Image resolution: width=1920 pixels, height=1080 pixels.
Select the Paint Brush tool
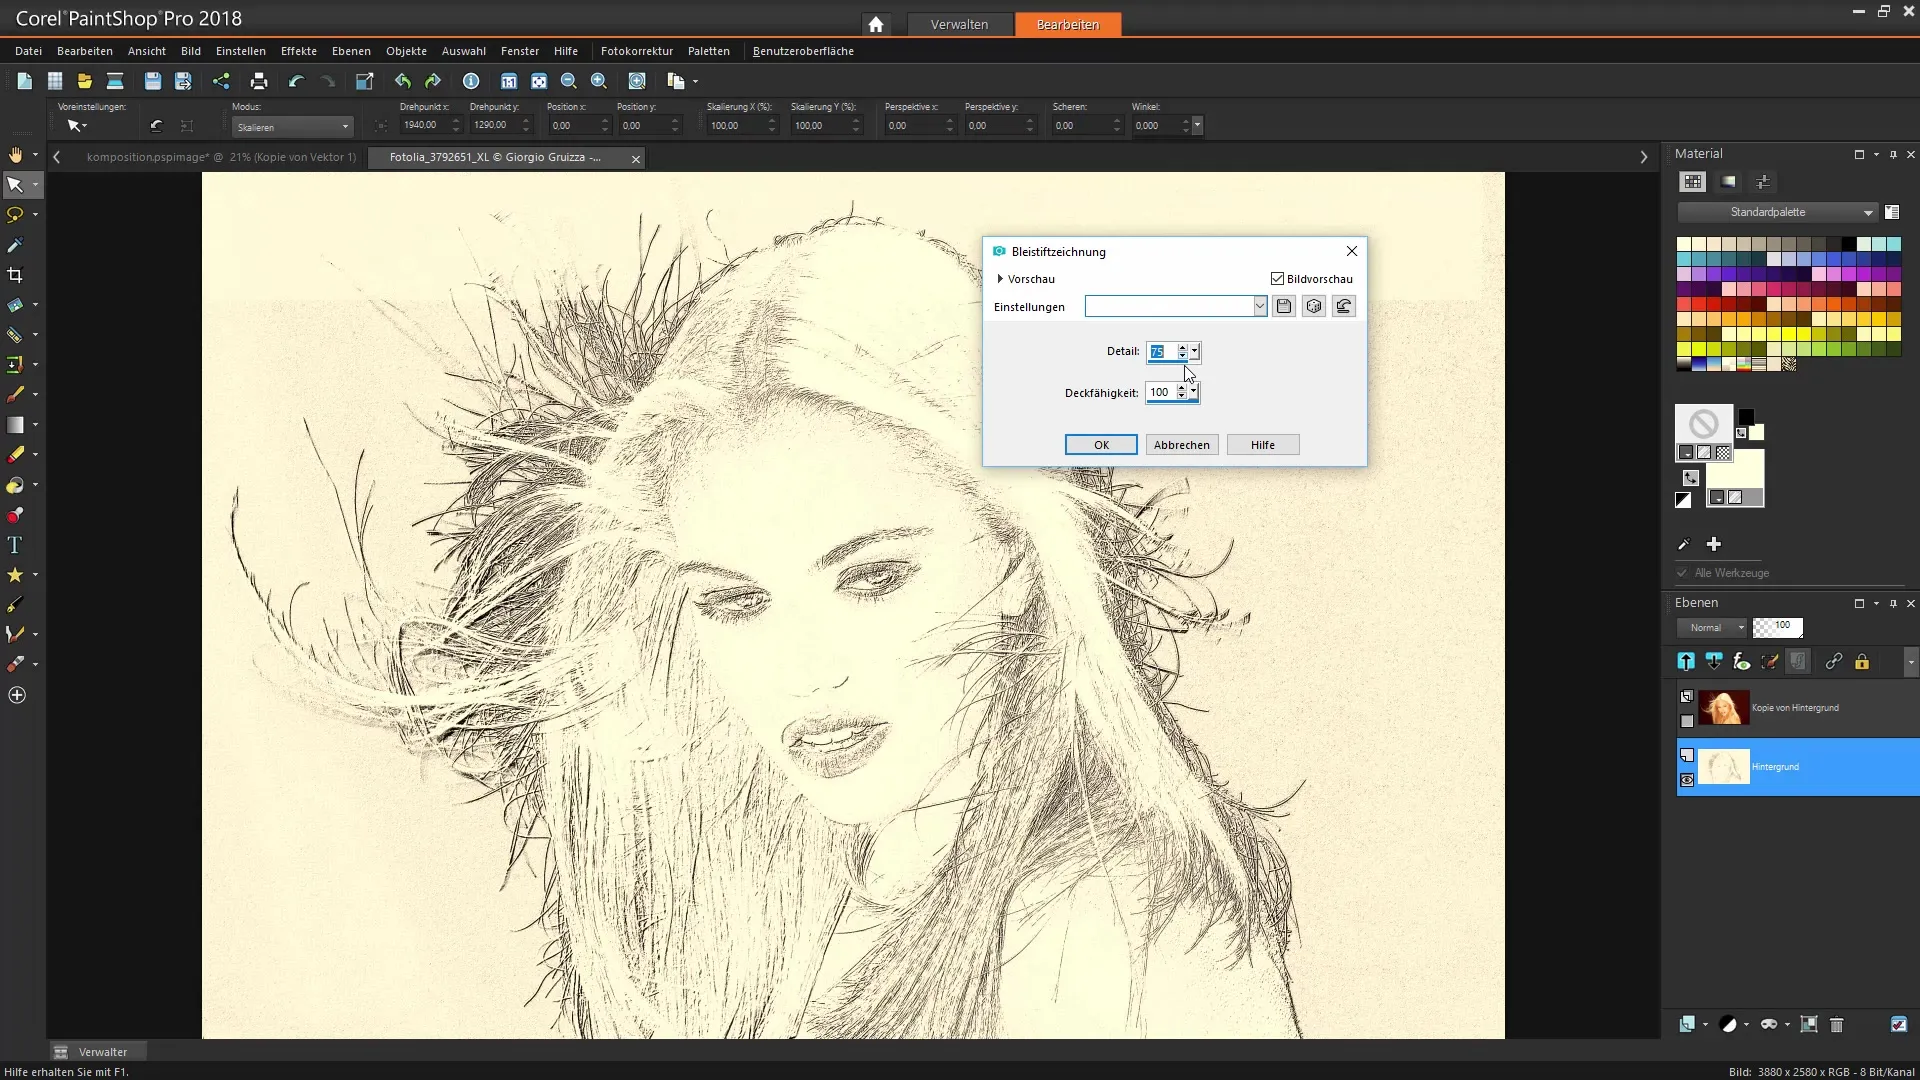pyautogui.click(x=15, y=394)
